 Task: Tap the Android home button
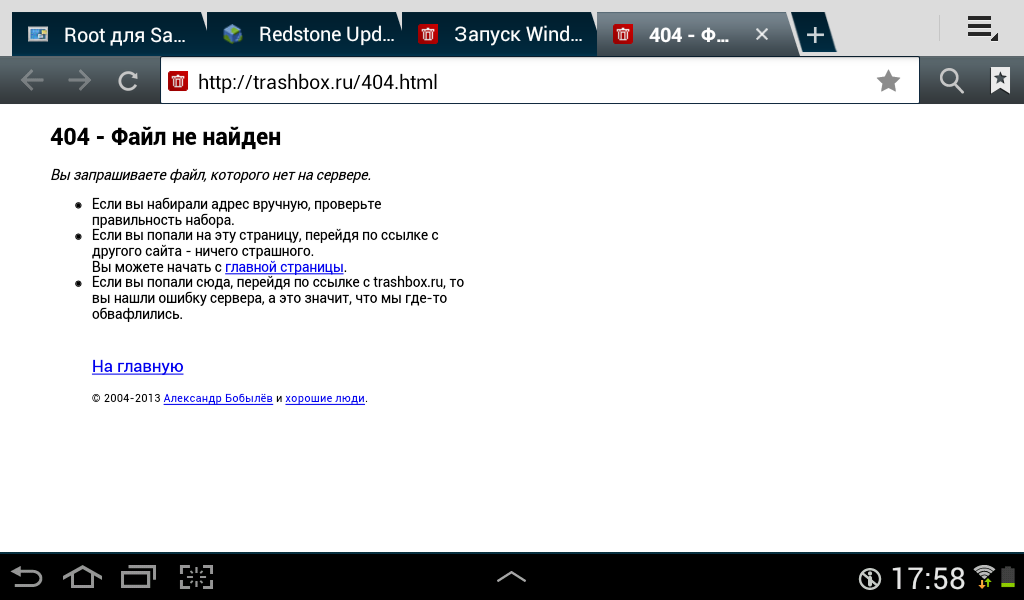82,577
